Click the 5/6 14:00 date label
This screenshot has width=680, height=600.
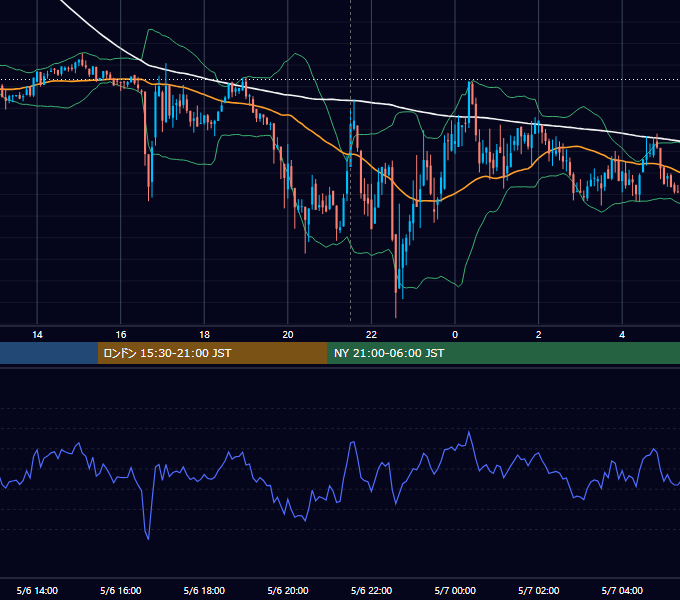(x=37, y=590)
